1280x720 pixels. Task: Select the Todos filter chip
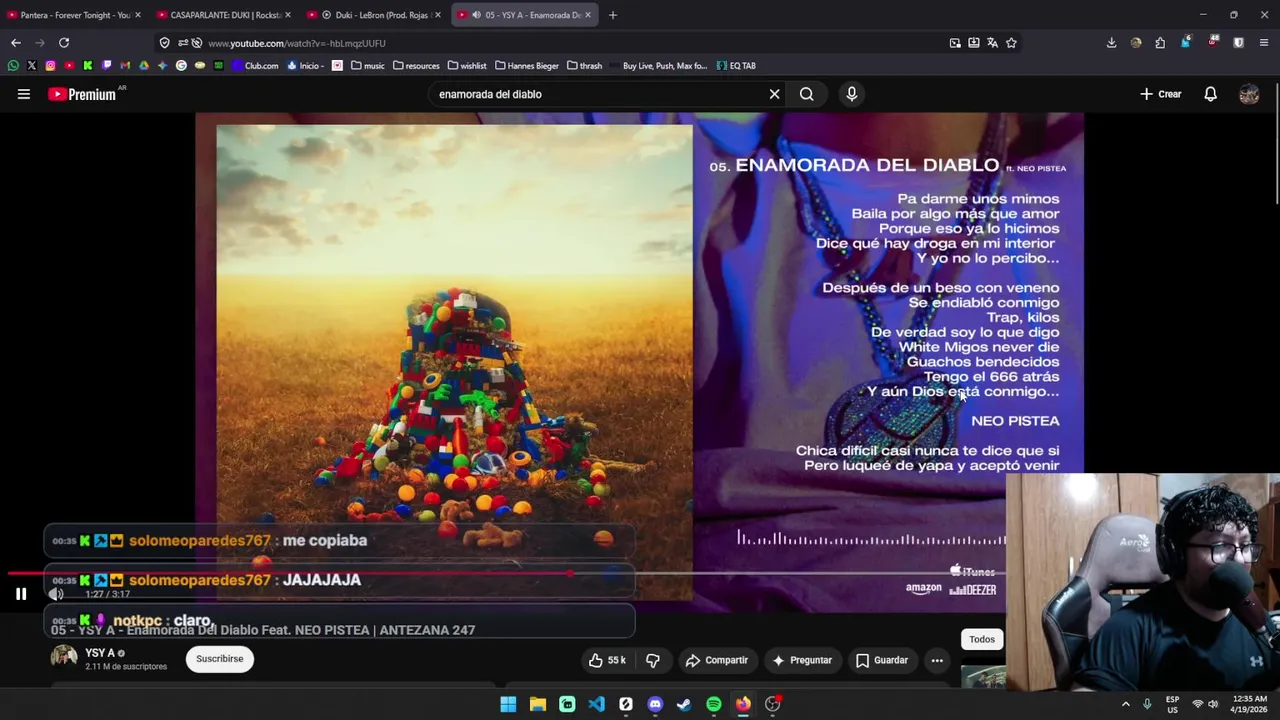[x=982, y=639]
